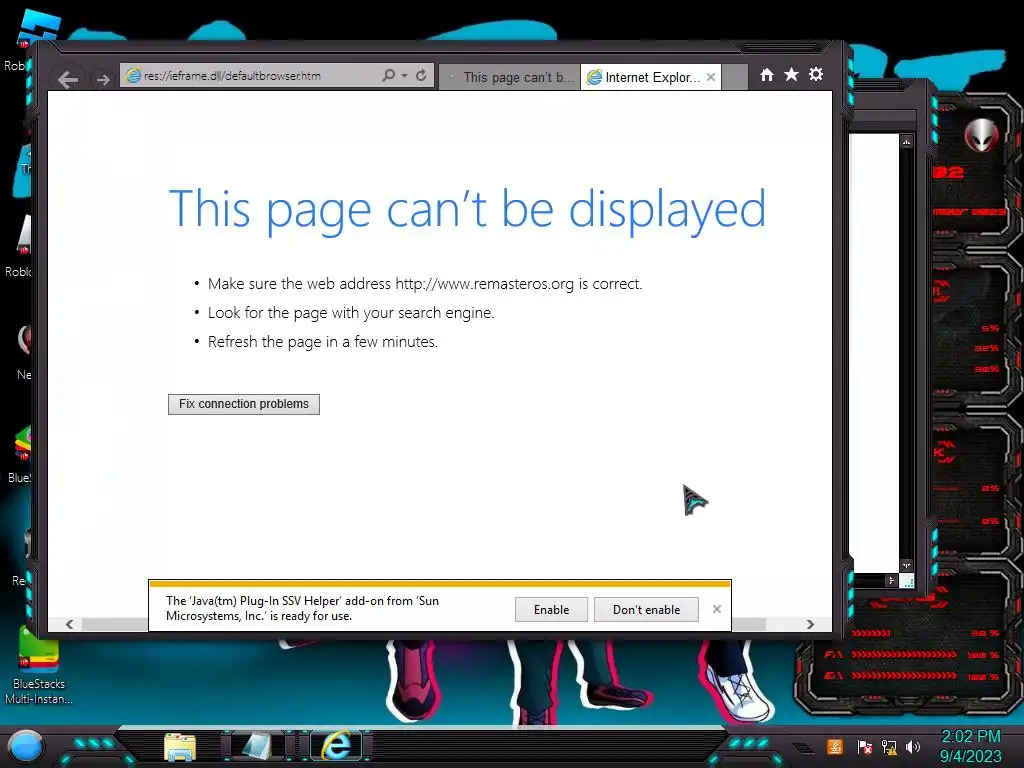
Task: Click the Alienware head logo in the sidebar gadget
Action: pyautogui.click(x=982, y=135)
